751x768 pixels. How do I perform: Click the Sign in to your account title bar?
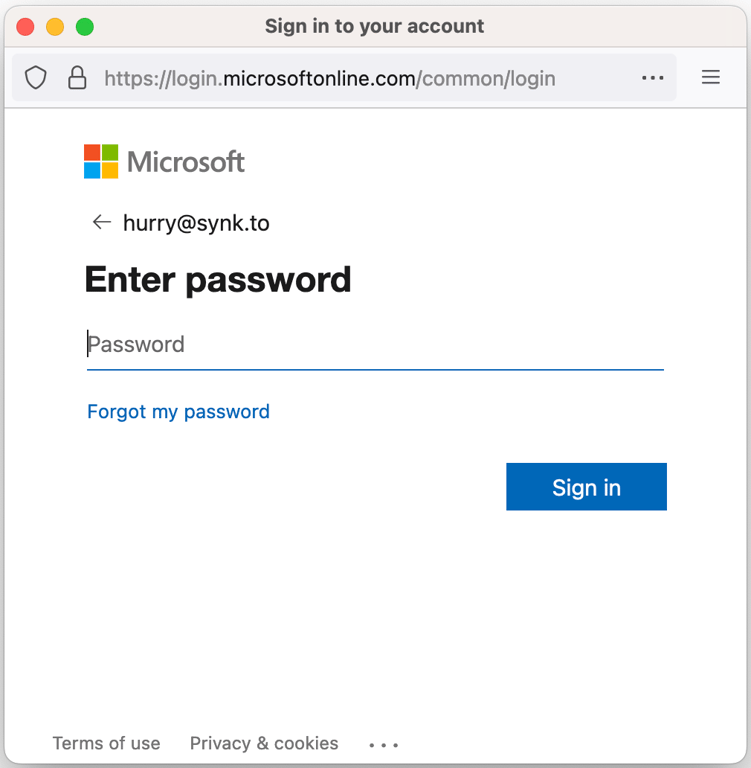tap(375, 27)
